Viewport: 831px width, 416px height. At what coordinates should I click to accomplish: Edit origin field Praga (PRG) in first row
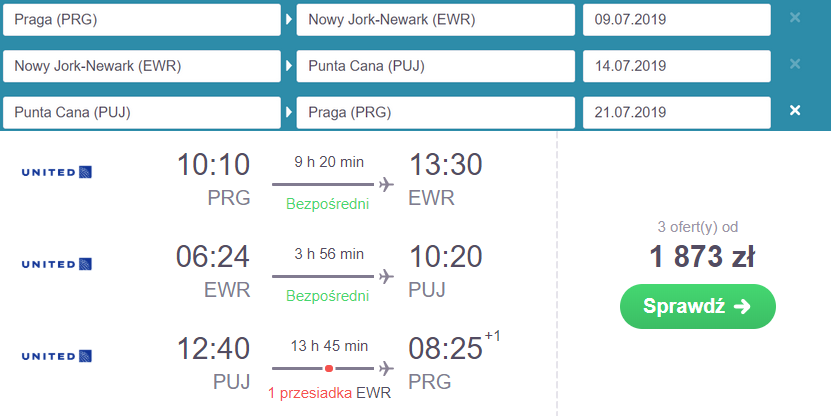(x=142, y=19)
